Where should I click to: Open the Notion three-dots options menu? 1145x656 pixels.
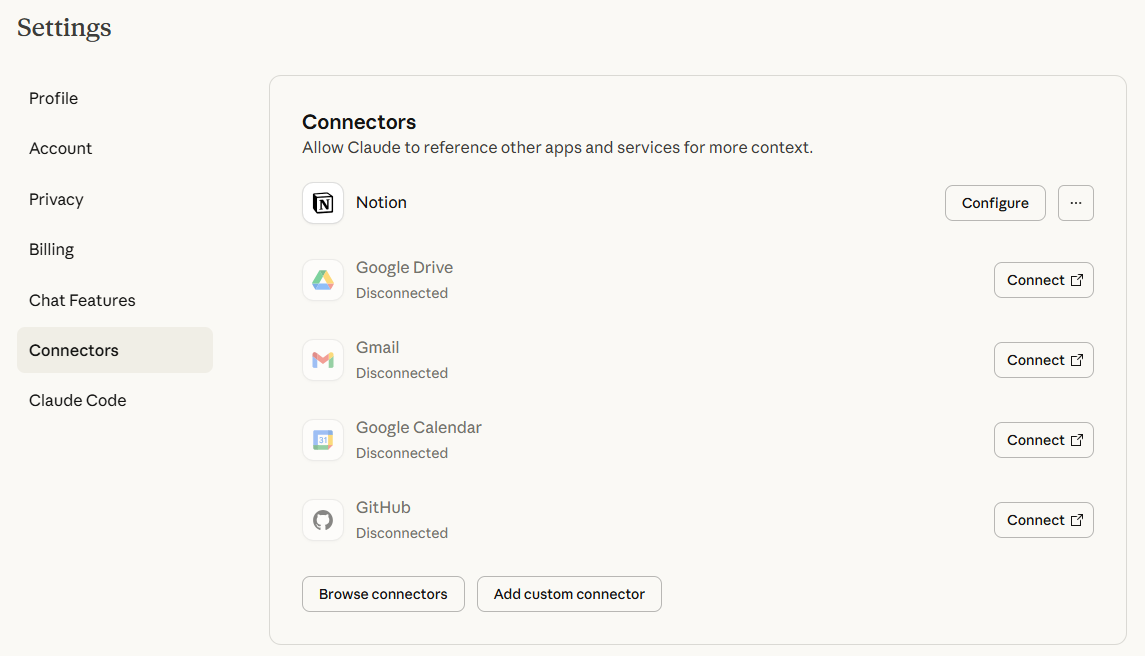point(1075,203)
